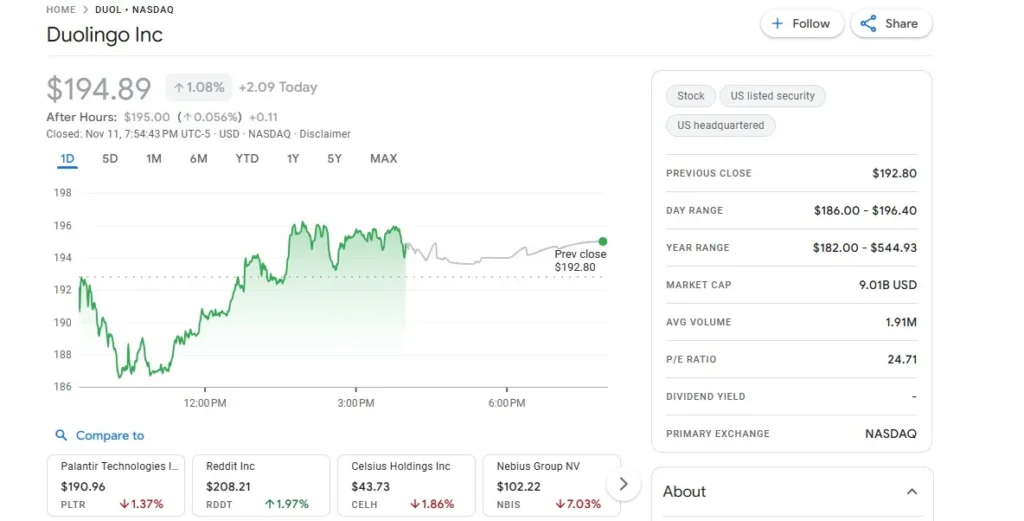Viewport: 1024px width, 521px height.
Task: Select the MAX time range
Action: (383, 158)
